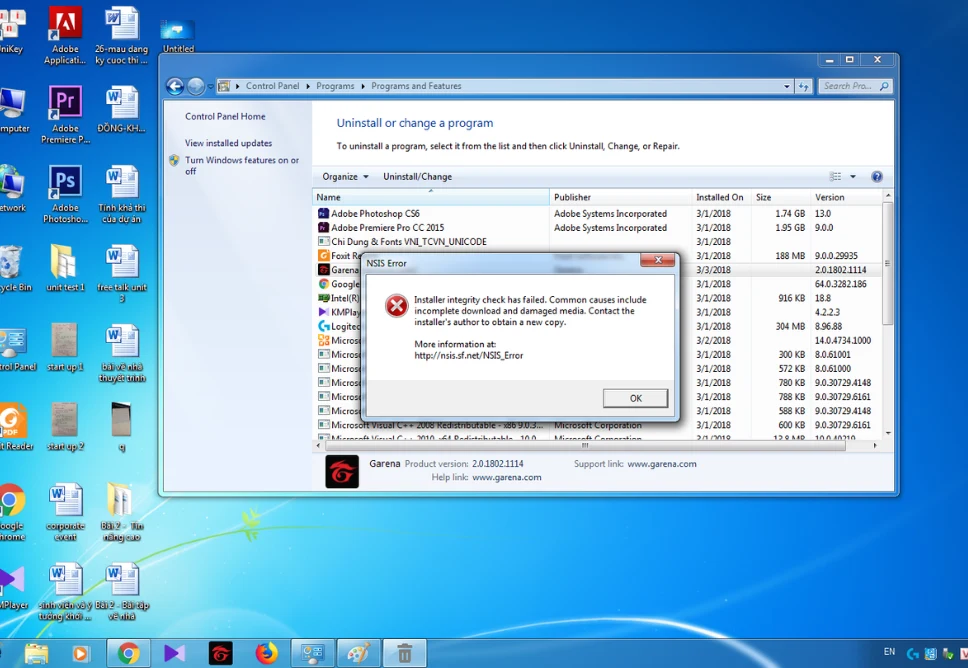Click the Garena logo in the details pane

(342, 472)
